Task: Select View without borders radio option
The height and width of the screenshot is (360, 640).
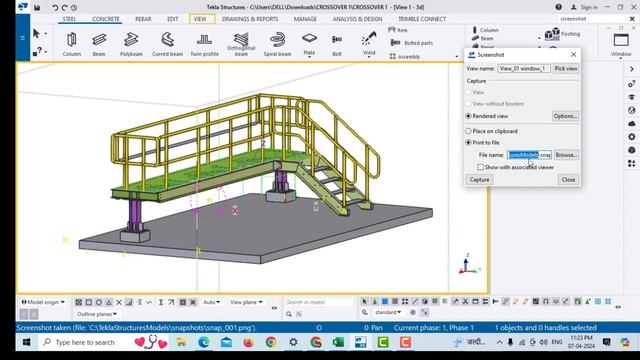Action: click(469, 104)
